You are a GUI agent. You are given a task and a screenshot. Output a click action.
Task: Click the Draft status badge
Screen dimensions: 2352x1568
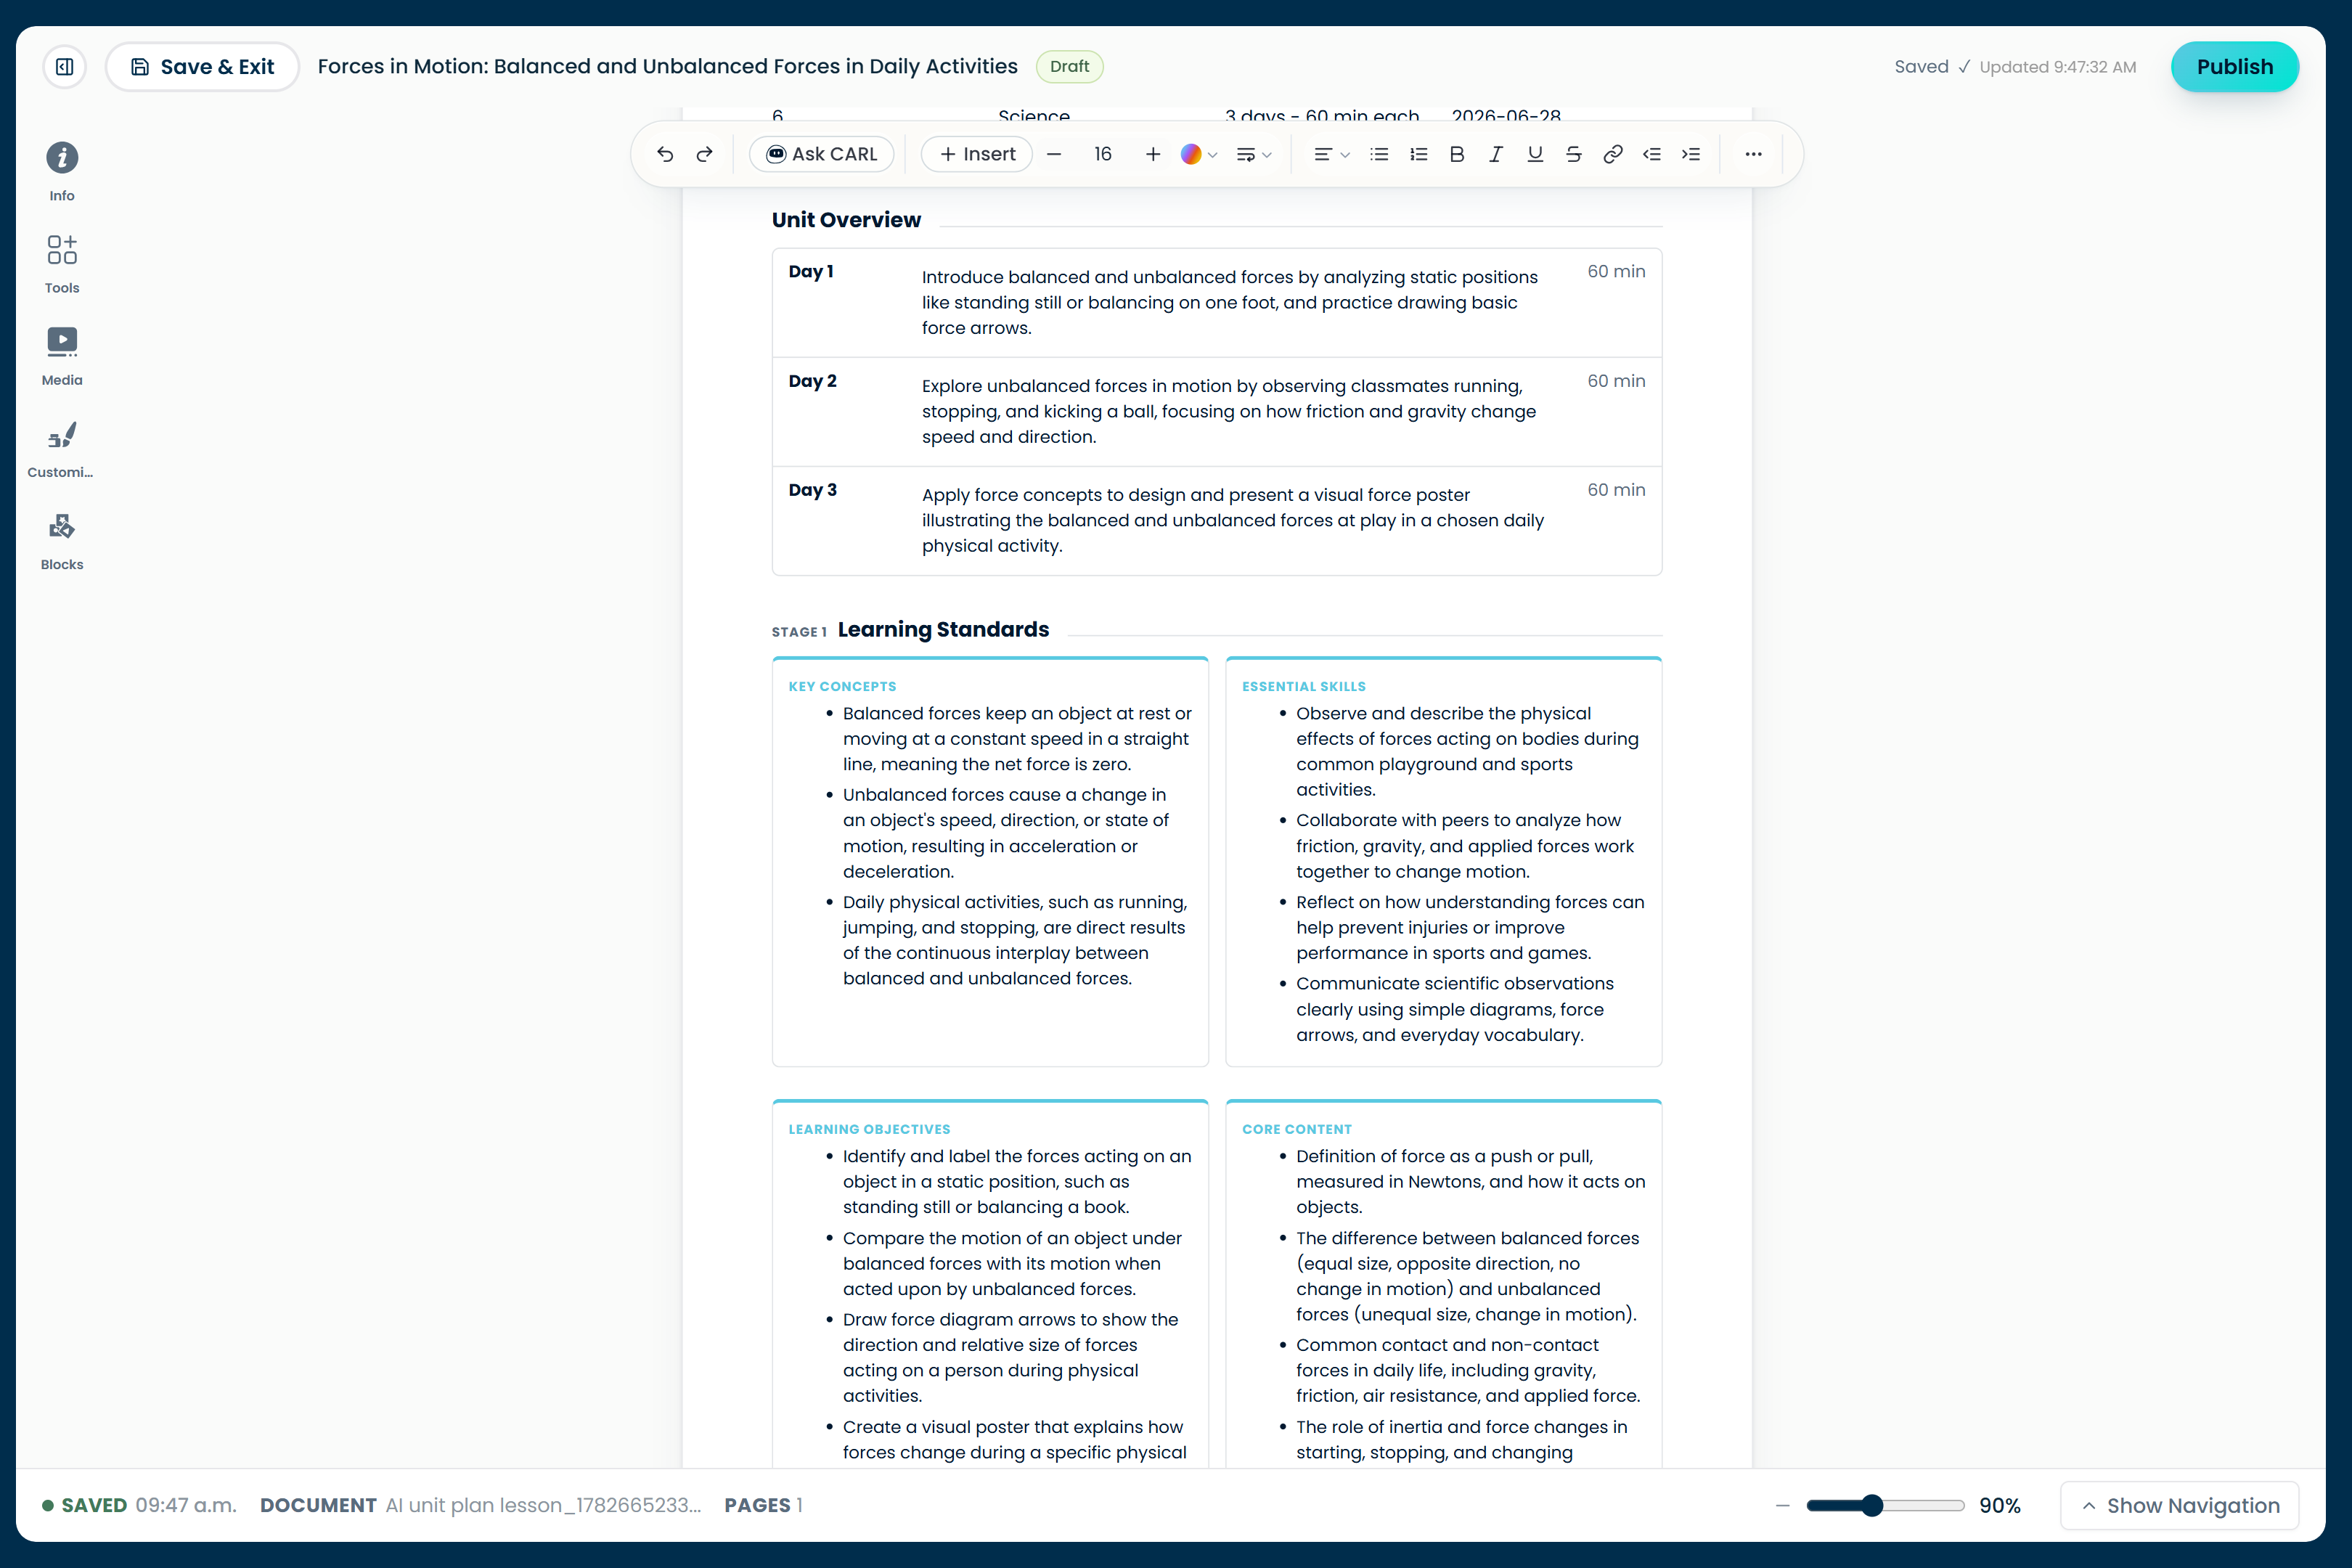click(x=1069, y=67)
